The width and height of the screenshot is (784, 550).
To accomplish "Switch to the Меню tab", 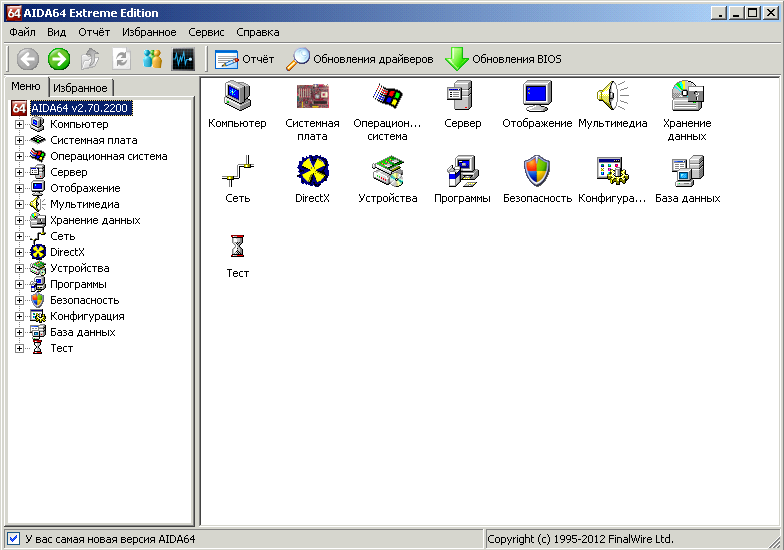I will (26, 86).
